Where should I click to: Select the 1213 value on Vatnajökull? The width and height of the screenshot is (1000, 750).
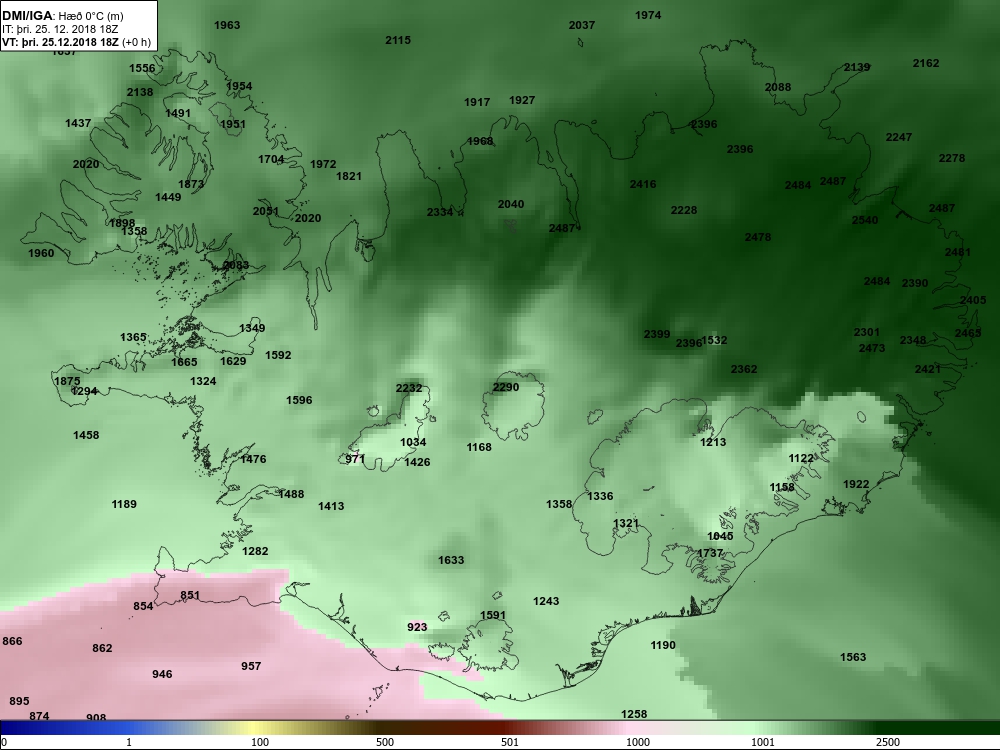[x=713, y=443]
